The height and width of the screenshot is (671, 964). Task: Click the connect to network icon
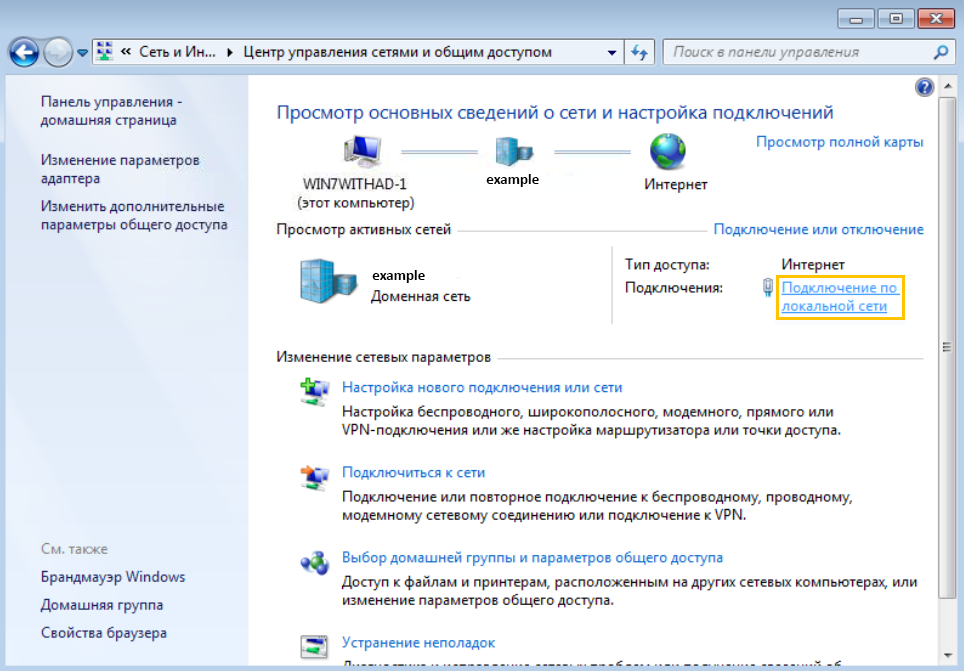point(315,477)
